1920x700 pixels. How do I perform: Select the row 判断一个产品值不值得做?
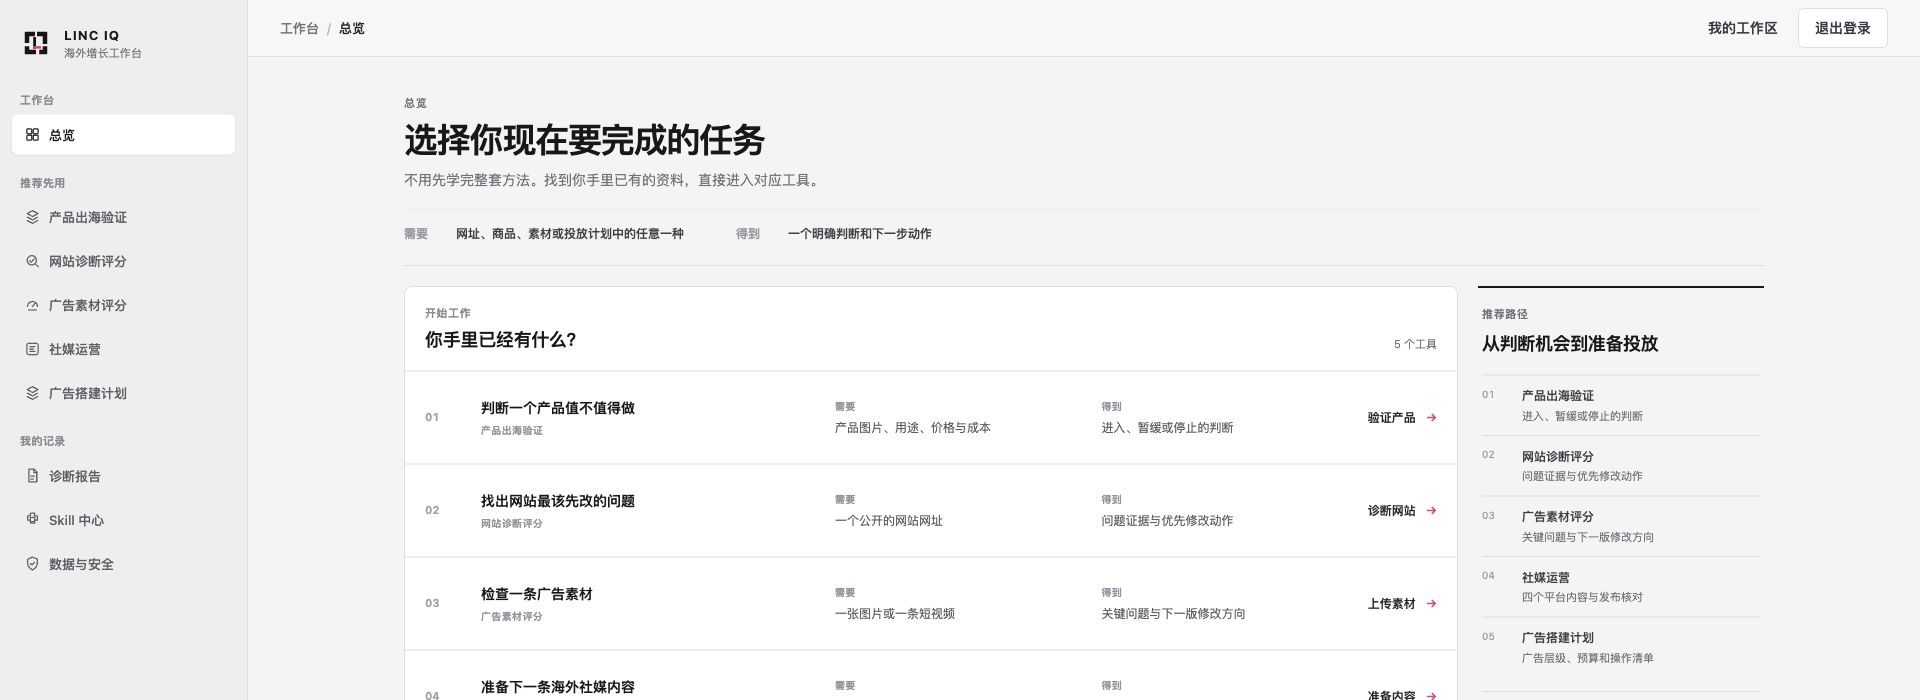930,418
